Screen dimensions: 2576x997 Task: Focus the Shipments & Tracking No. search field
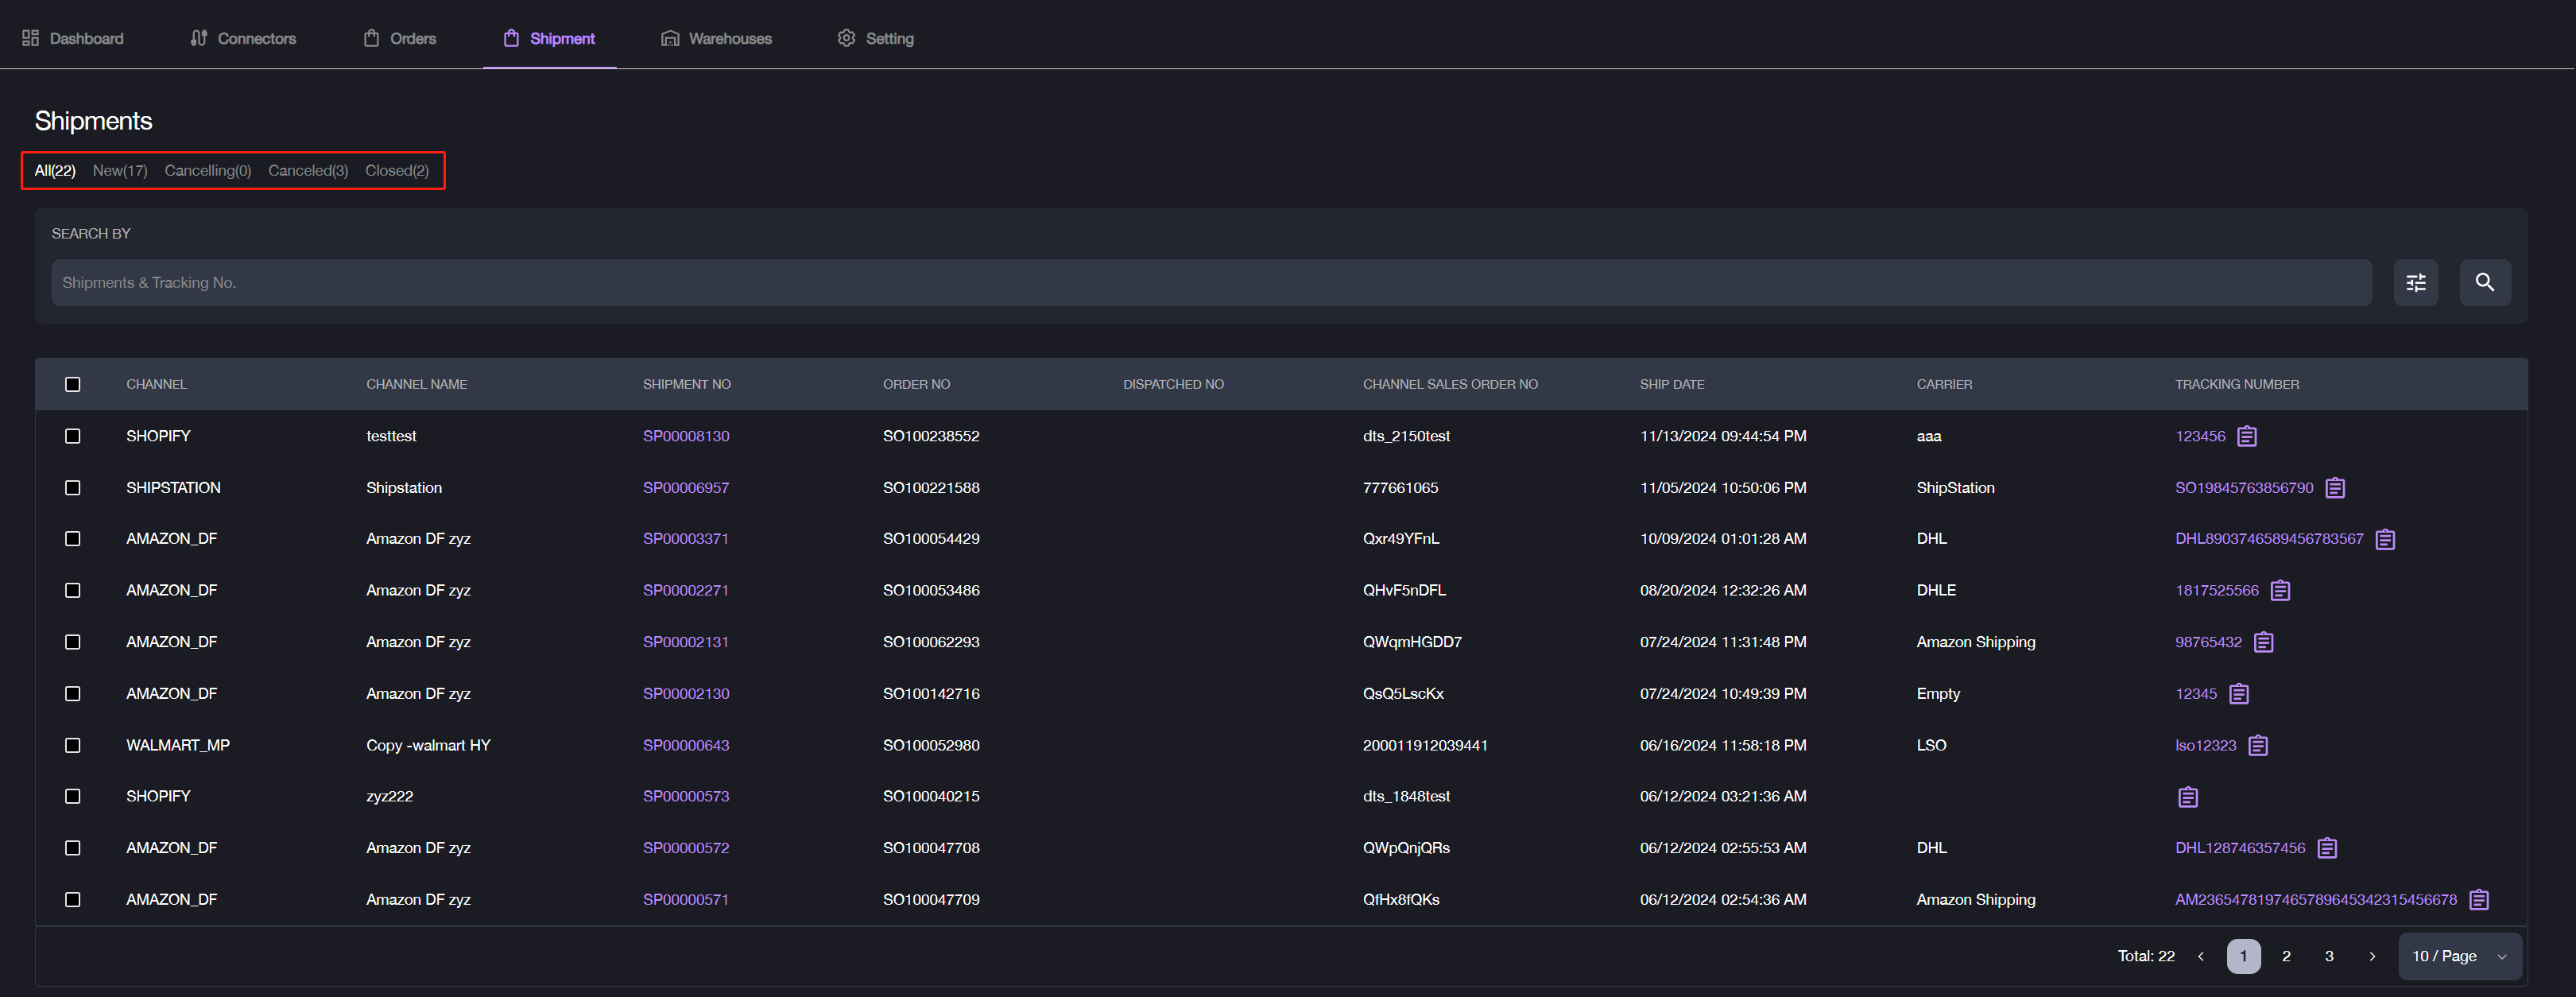1210,283
